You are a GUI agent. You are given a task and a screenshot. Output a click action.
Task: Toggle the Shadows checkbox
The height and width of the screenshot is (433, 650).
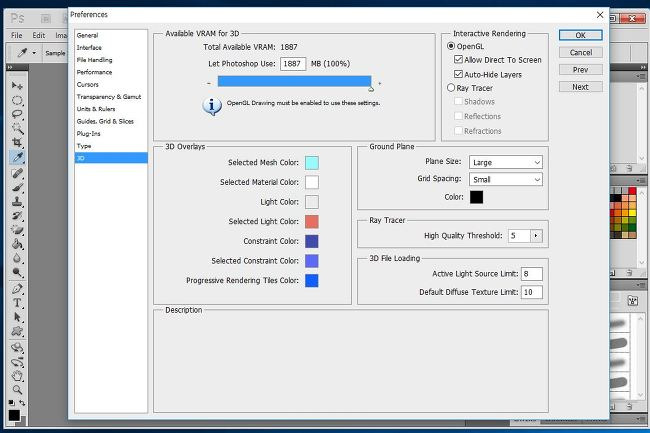(458, 102)
